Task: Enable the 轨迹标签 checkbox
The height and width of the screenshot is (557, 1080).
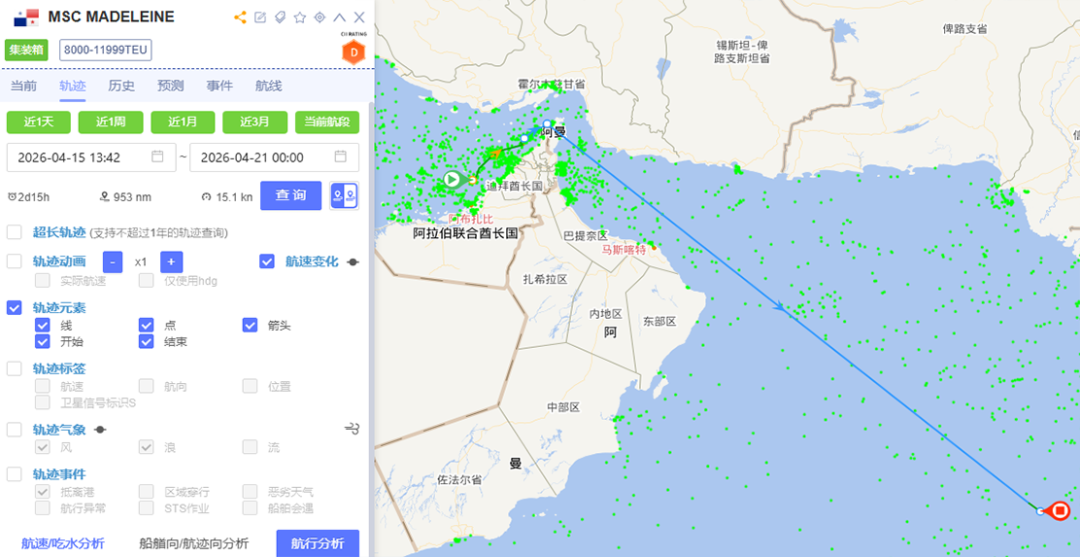Action: click(x=14, y=368)
